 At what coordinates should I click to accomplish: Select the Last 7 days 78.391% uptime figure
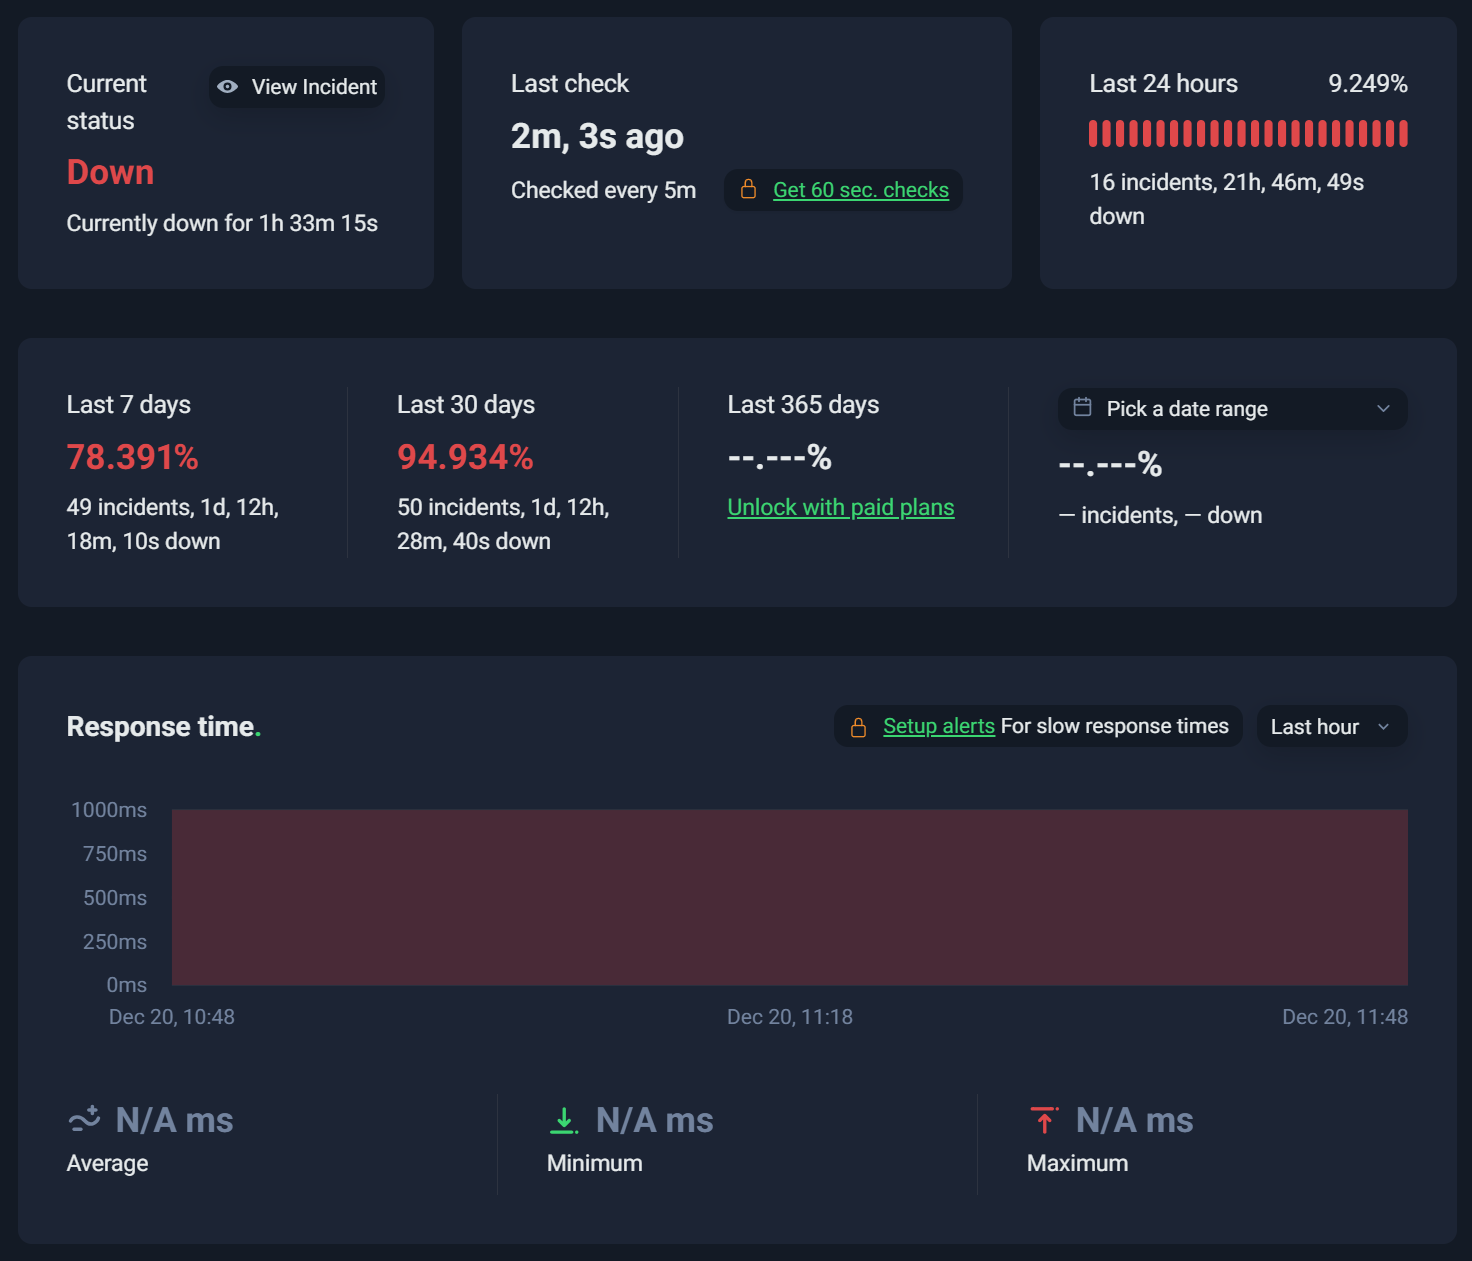(x=133, y=457)
